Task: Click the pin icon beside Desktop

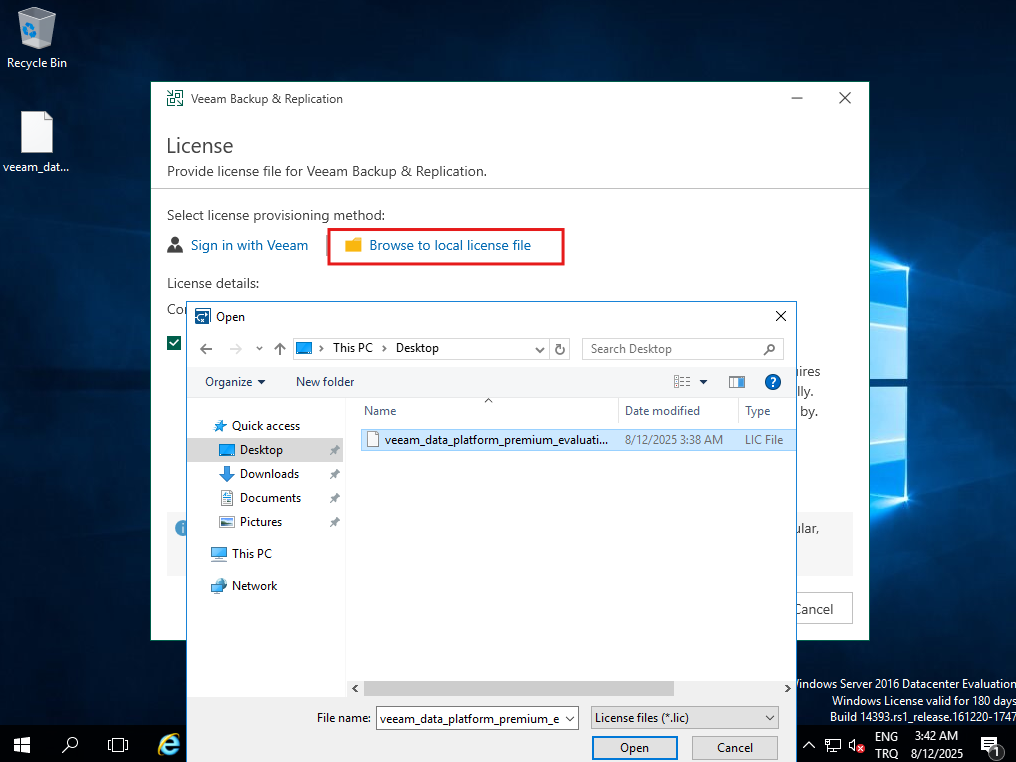Action: point(334,450)
